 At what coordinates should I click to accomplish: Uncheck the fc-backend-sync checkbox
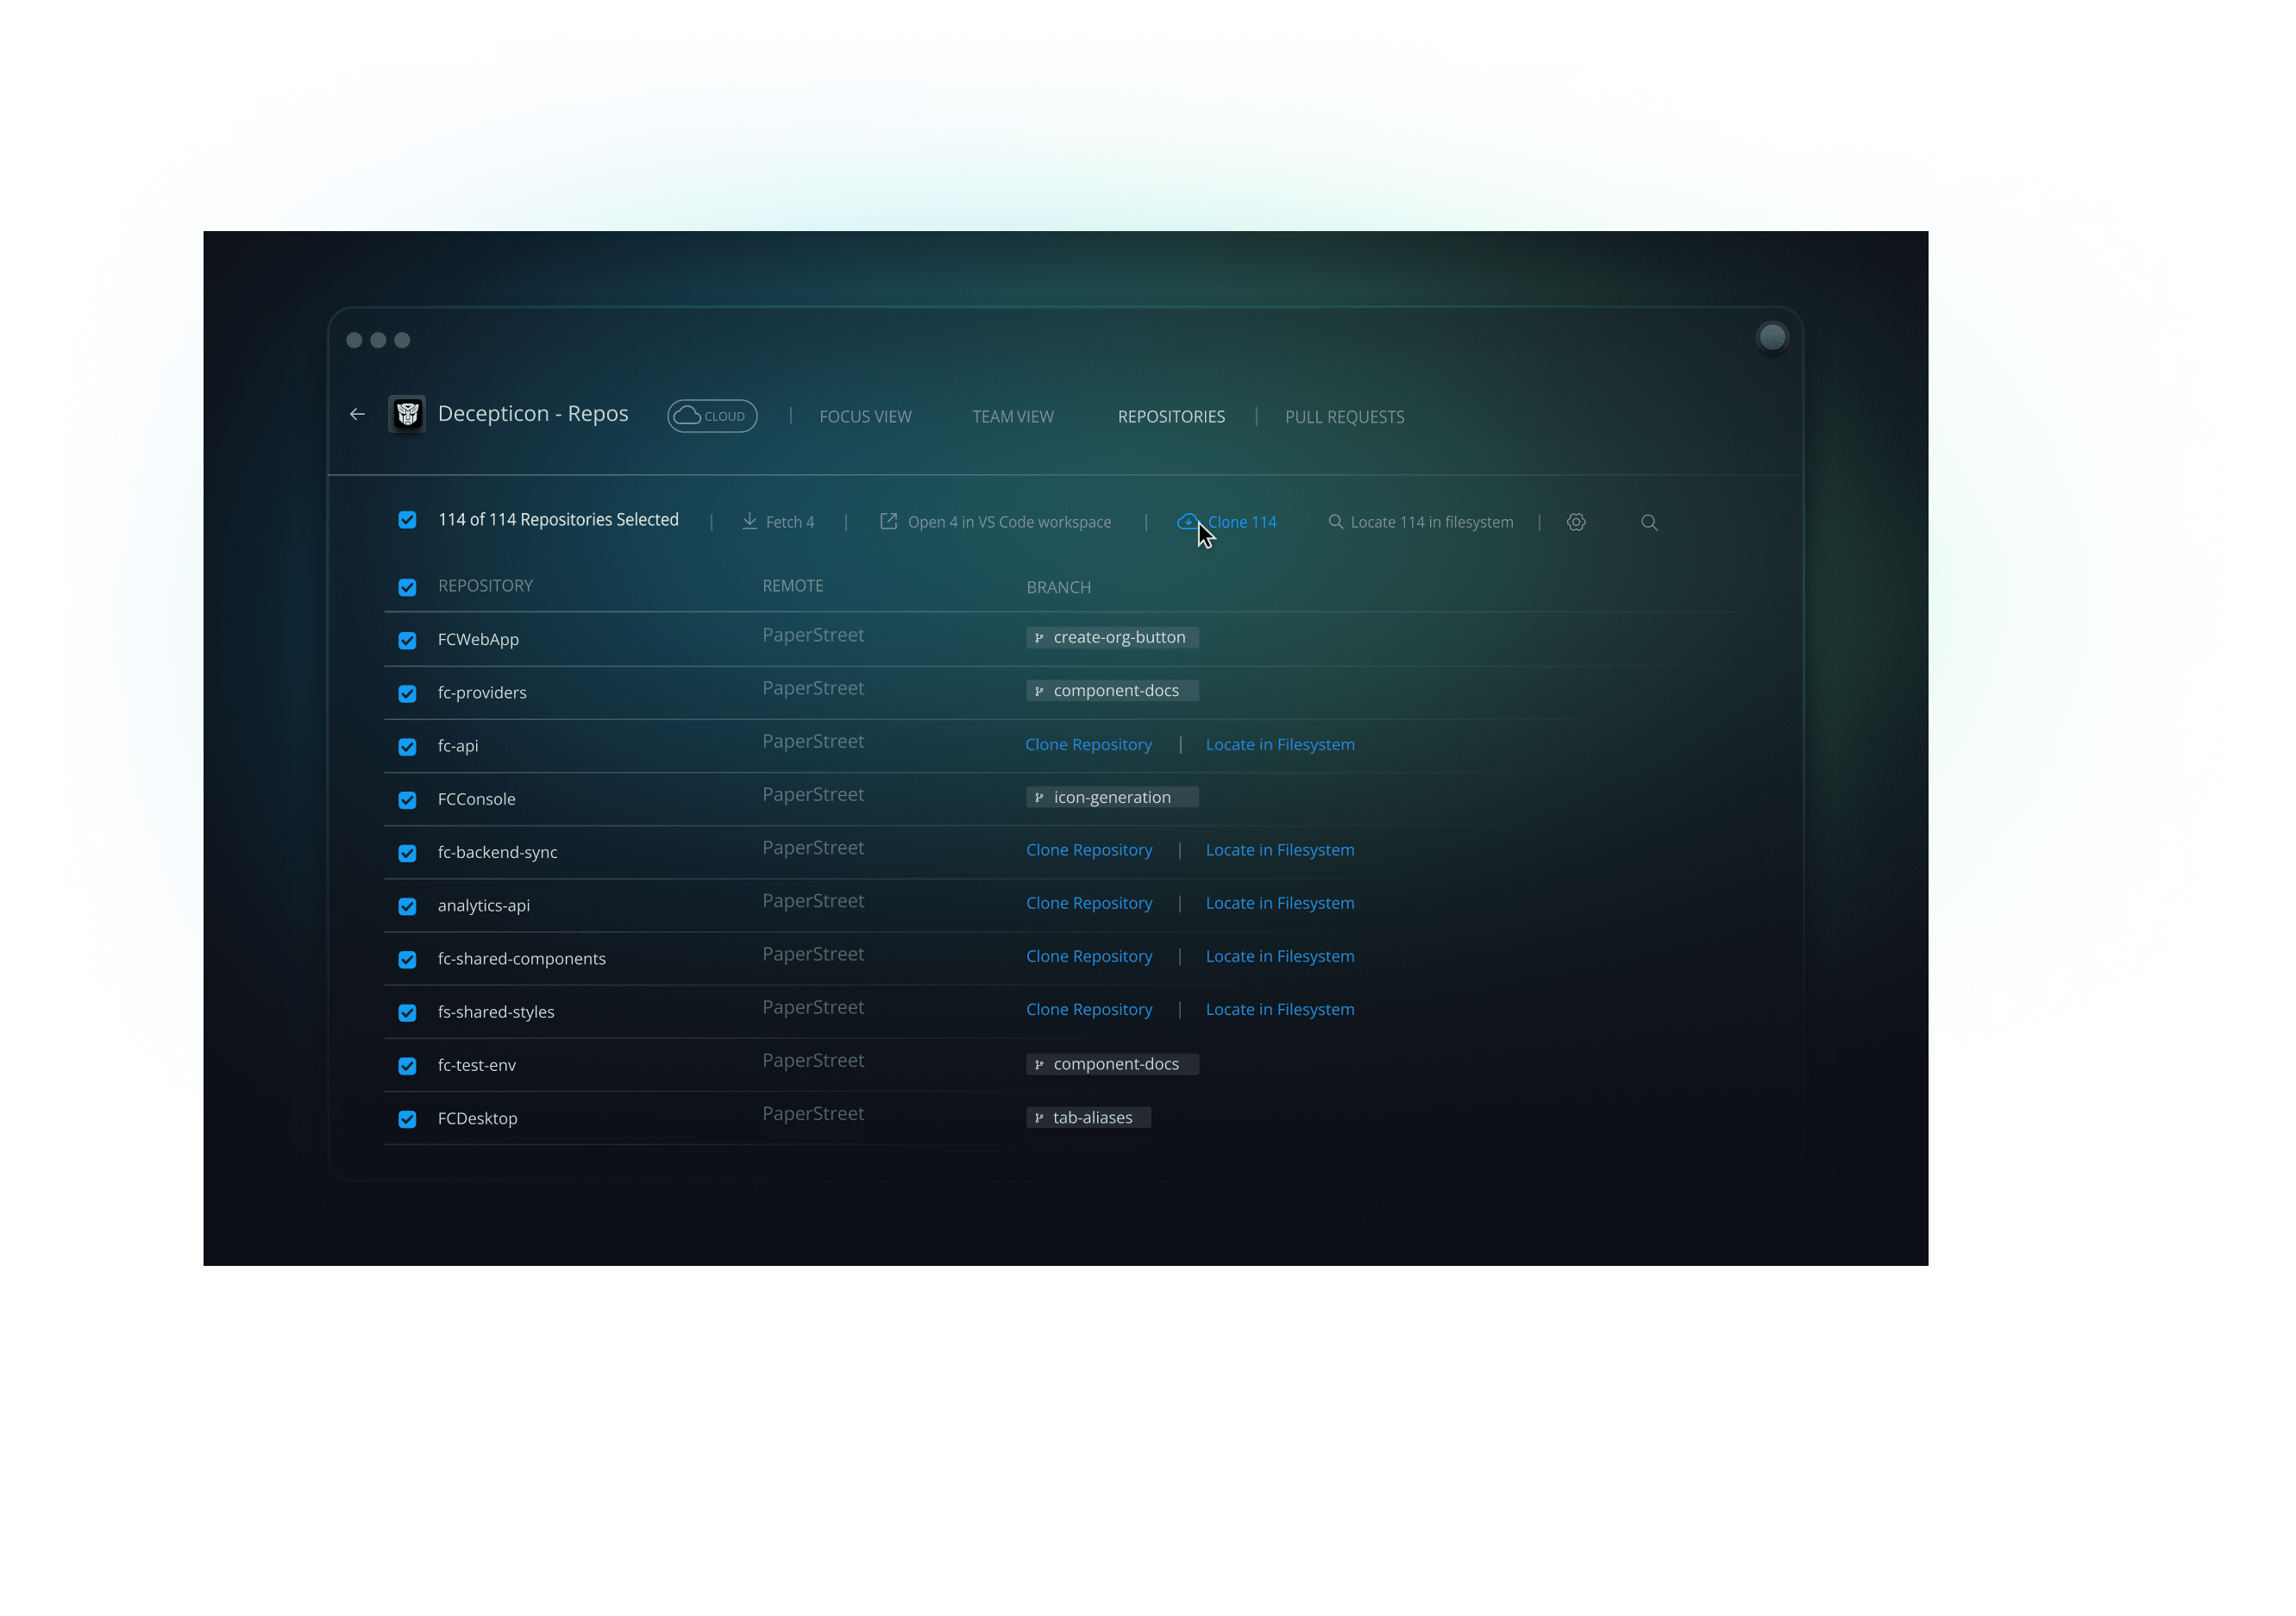click(407, 853)
